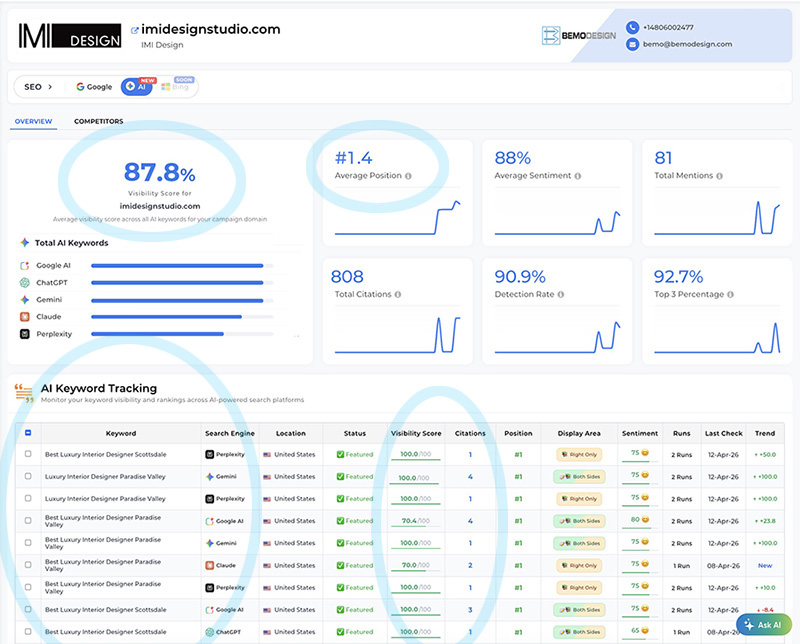Viewport: 800px width, 644px height.
Task: Select the Google search engine tab
Action: (x=94, y=87)
